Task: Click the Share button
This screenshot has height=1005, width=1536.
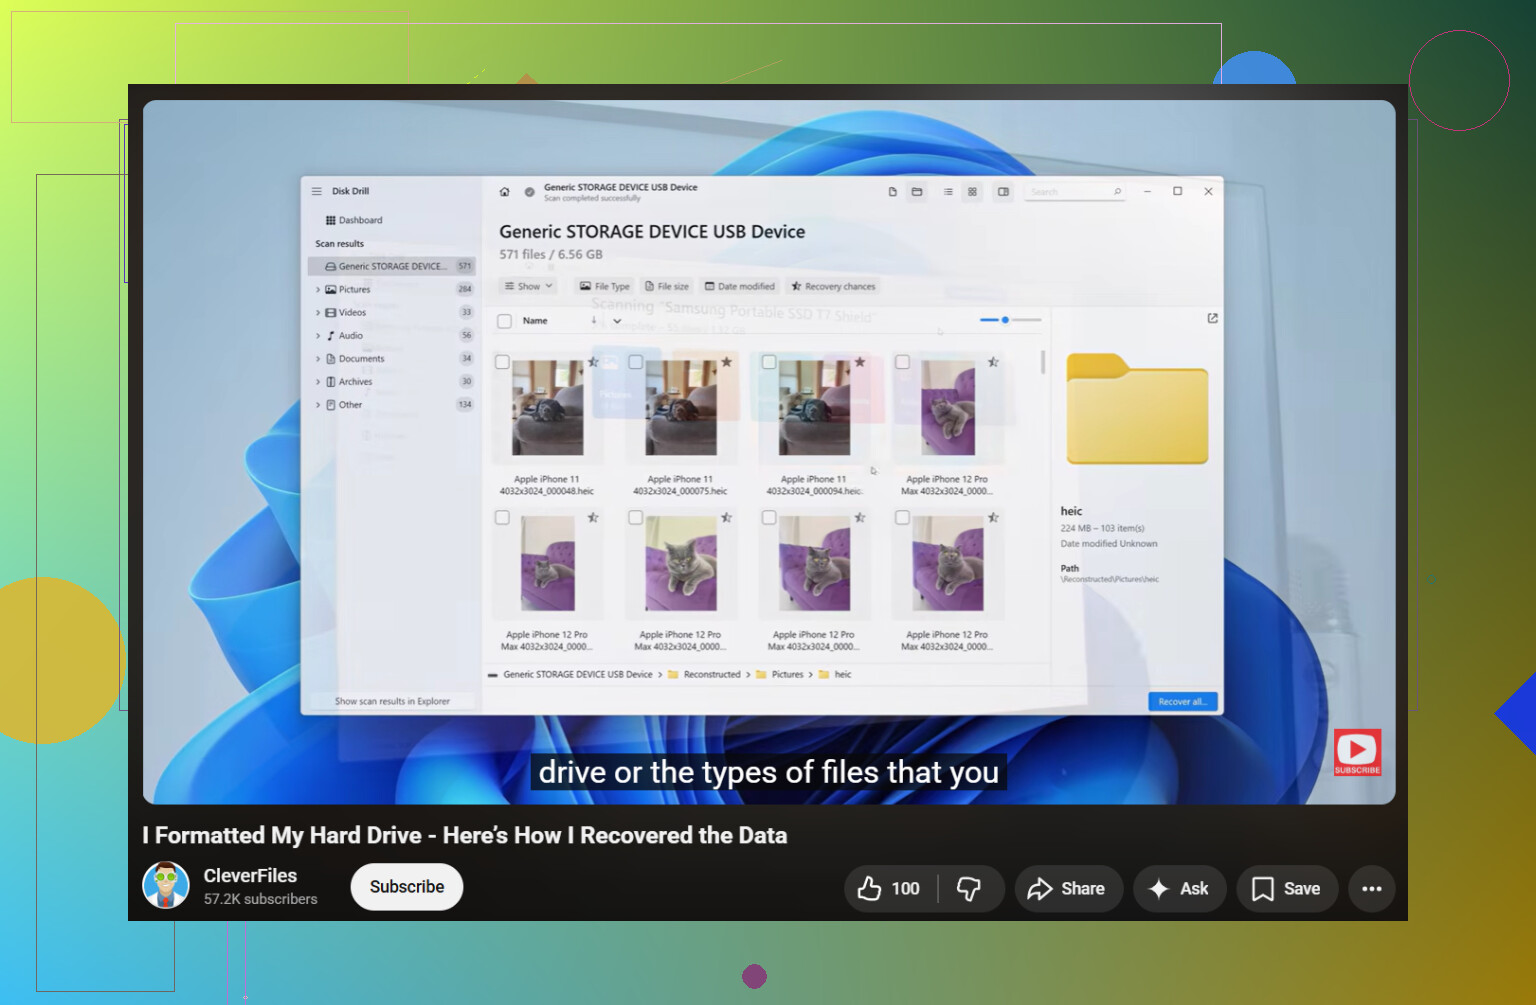Action: (x=1068, y=888)
